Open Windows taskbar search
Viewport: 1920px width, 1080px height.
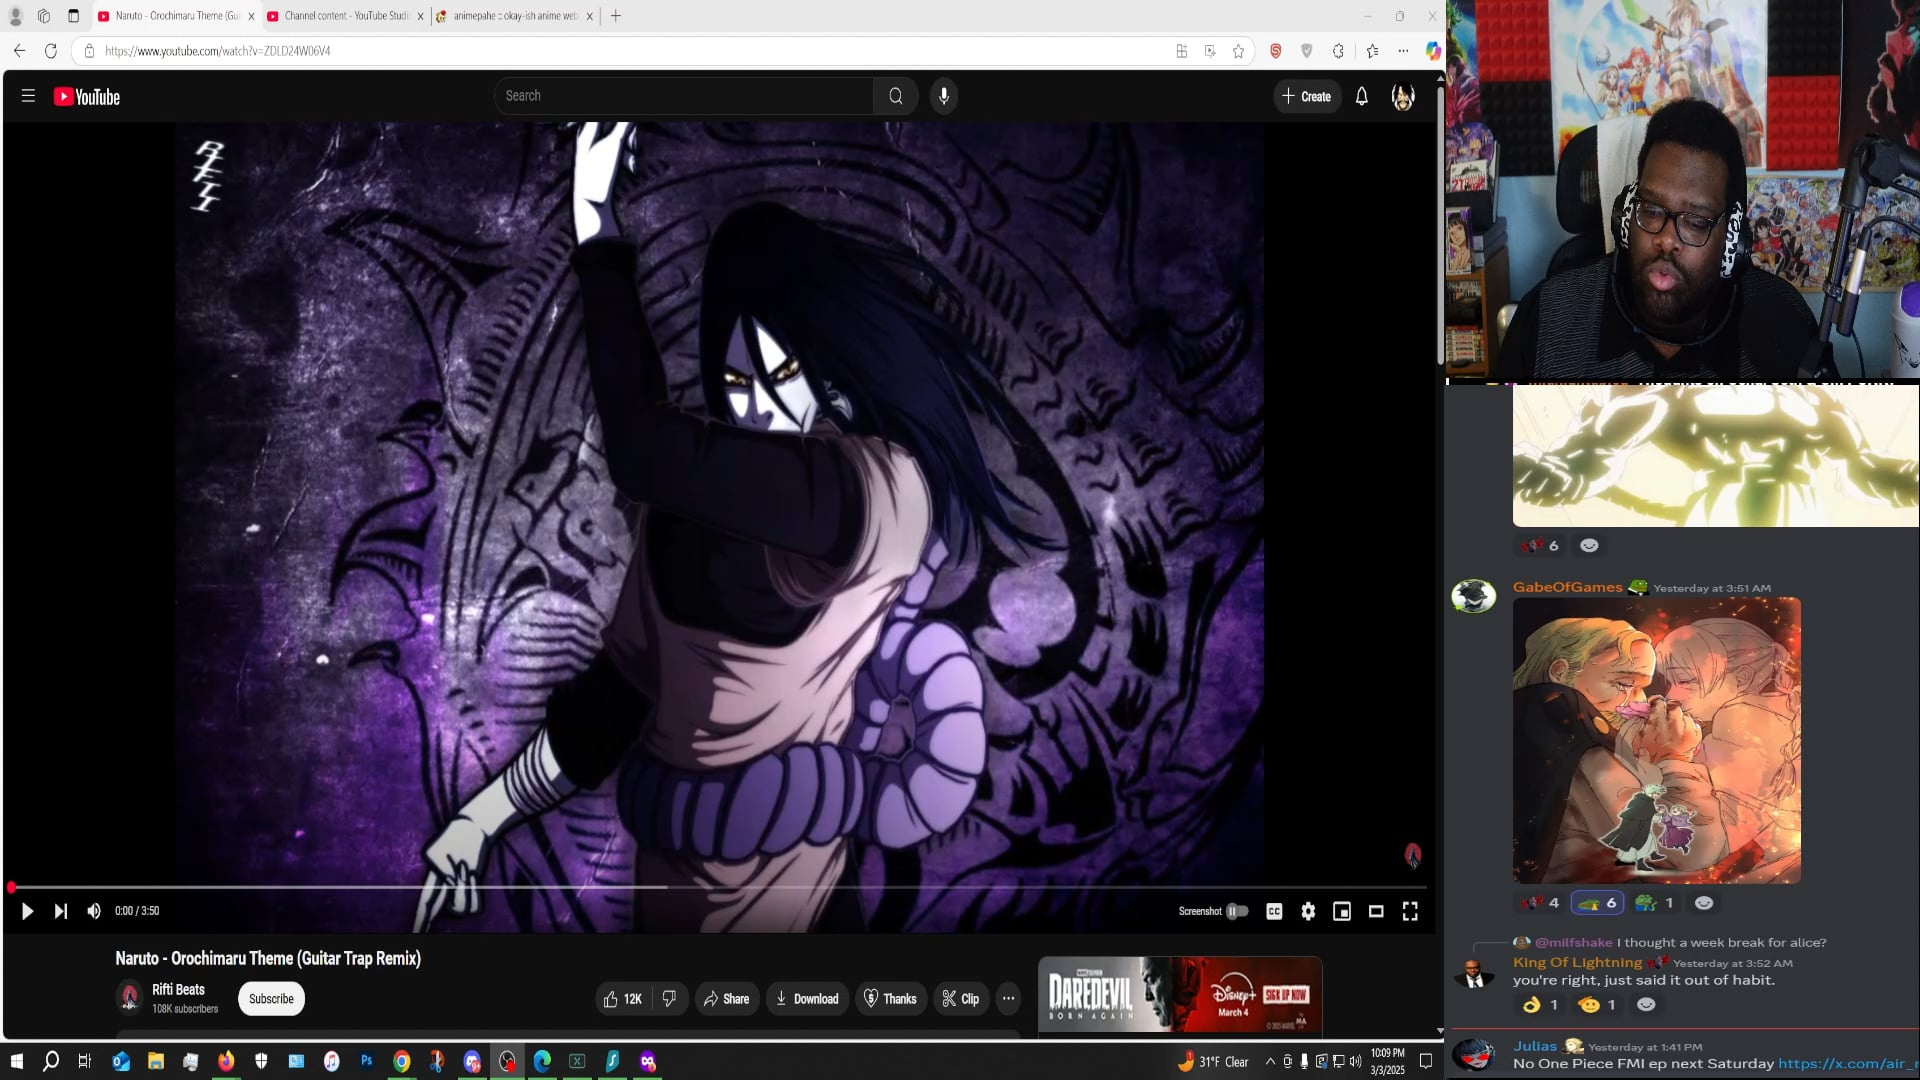pos(51,1061)
